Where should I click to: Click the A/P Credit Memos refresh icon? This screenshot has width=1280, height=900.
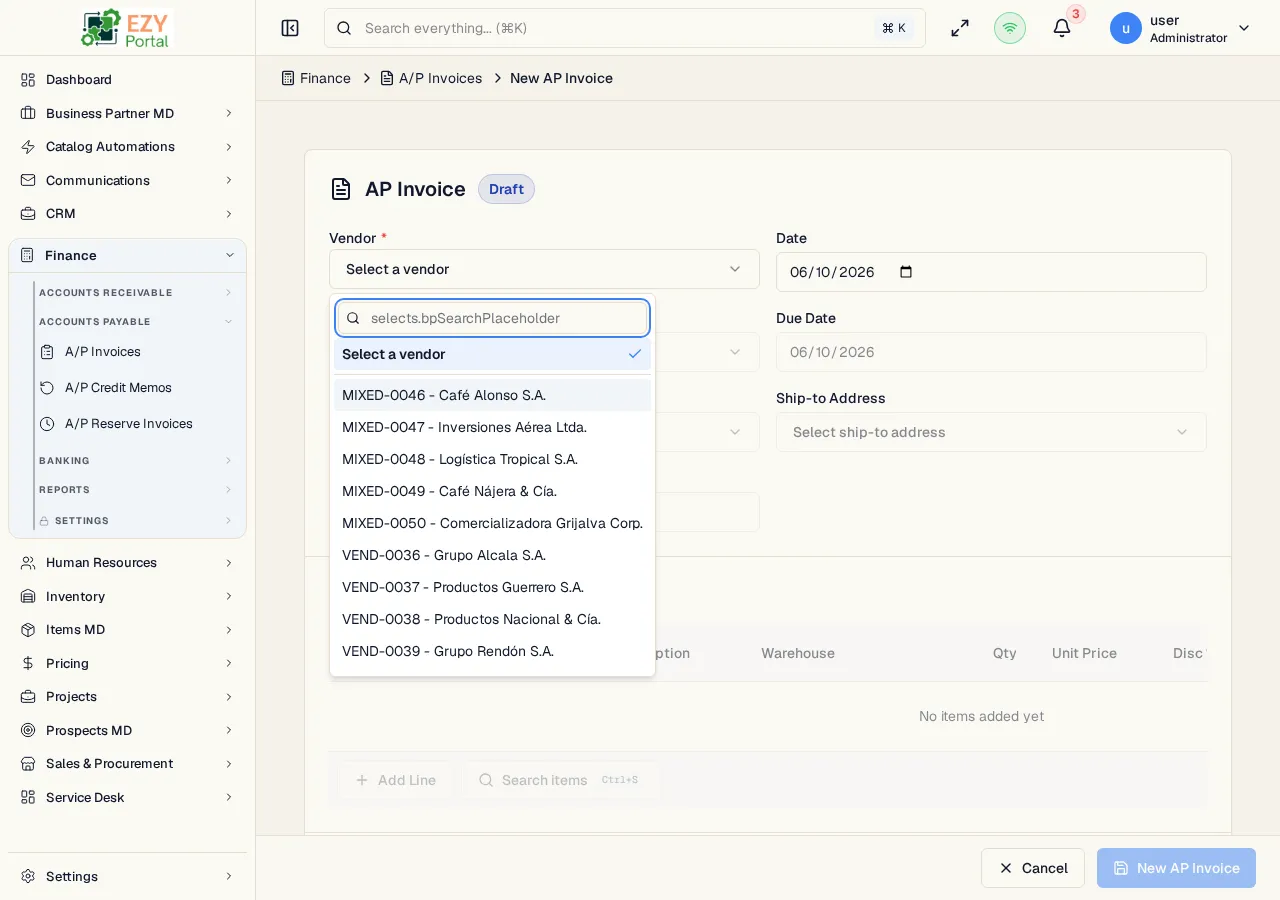tap(47, 388)
